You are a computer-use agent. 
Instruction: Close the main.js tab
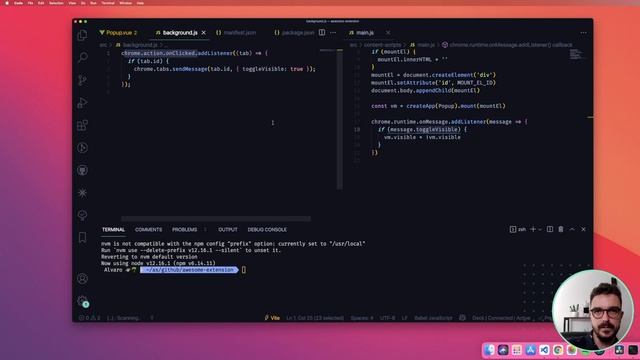tap(388, 33)
